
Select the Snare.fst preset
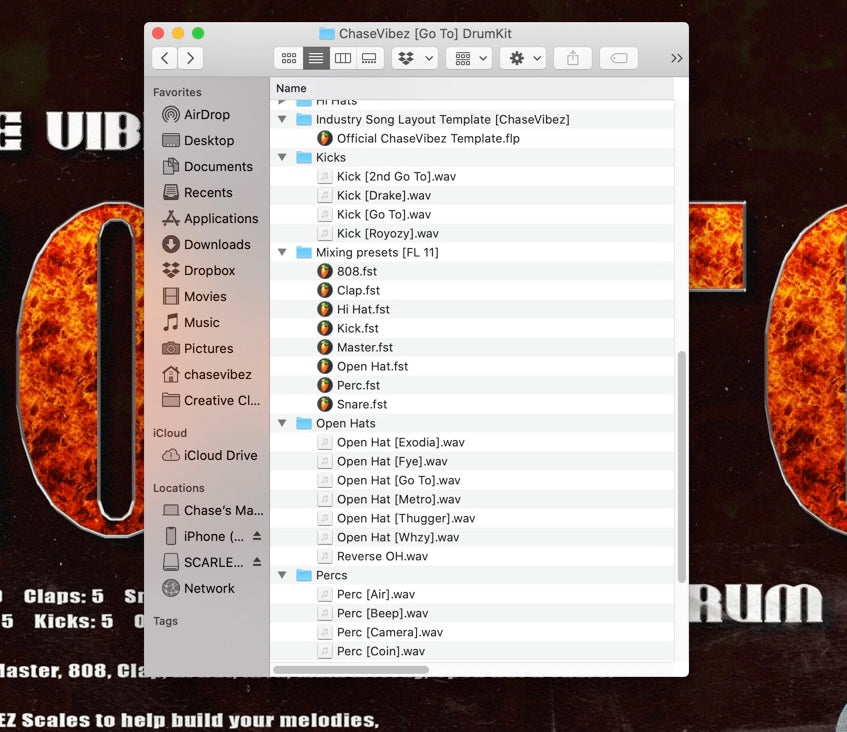tap(472, 404)
